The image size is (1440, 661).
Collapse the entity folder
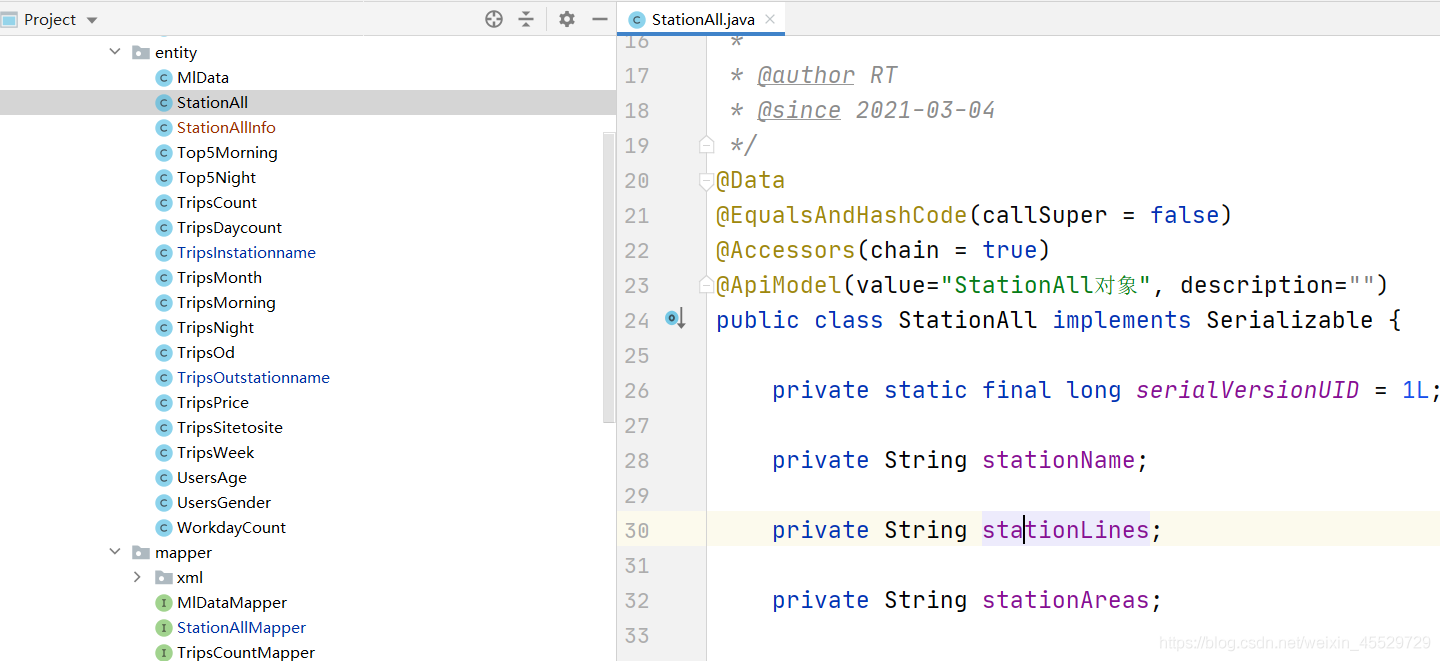point(115,52)
